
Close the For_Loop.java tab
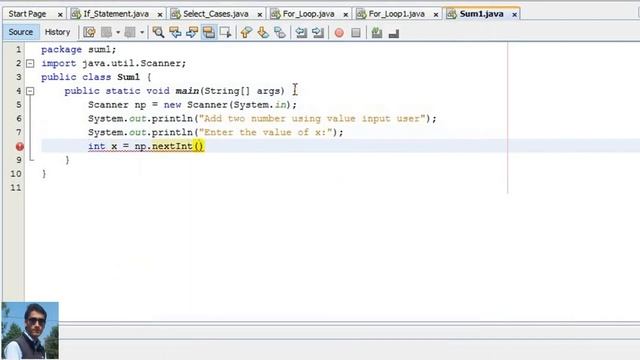345,14
